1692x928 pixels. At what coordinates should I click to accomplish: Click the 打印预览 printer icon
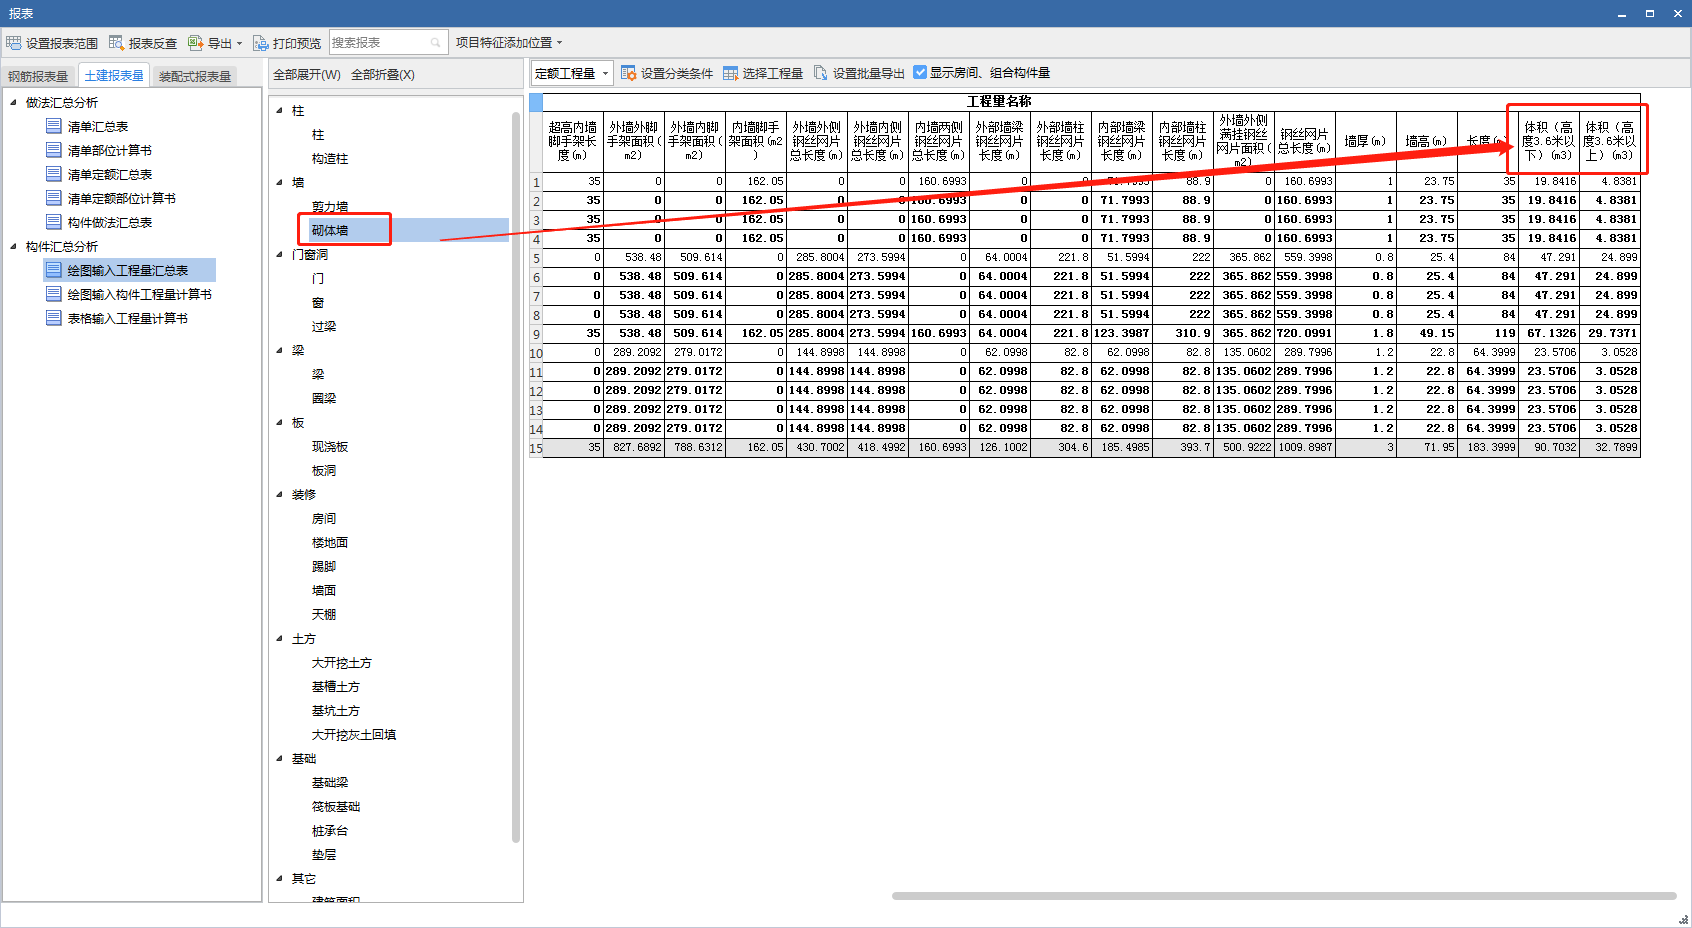tap(260, 43)
